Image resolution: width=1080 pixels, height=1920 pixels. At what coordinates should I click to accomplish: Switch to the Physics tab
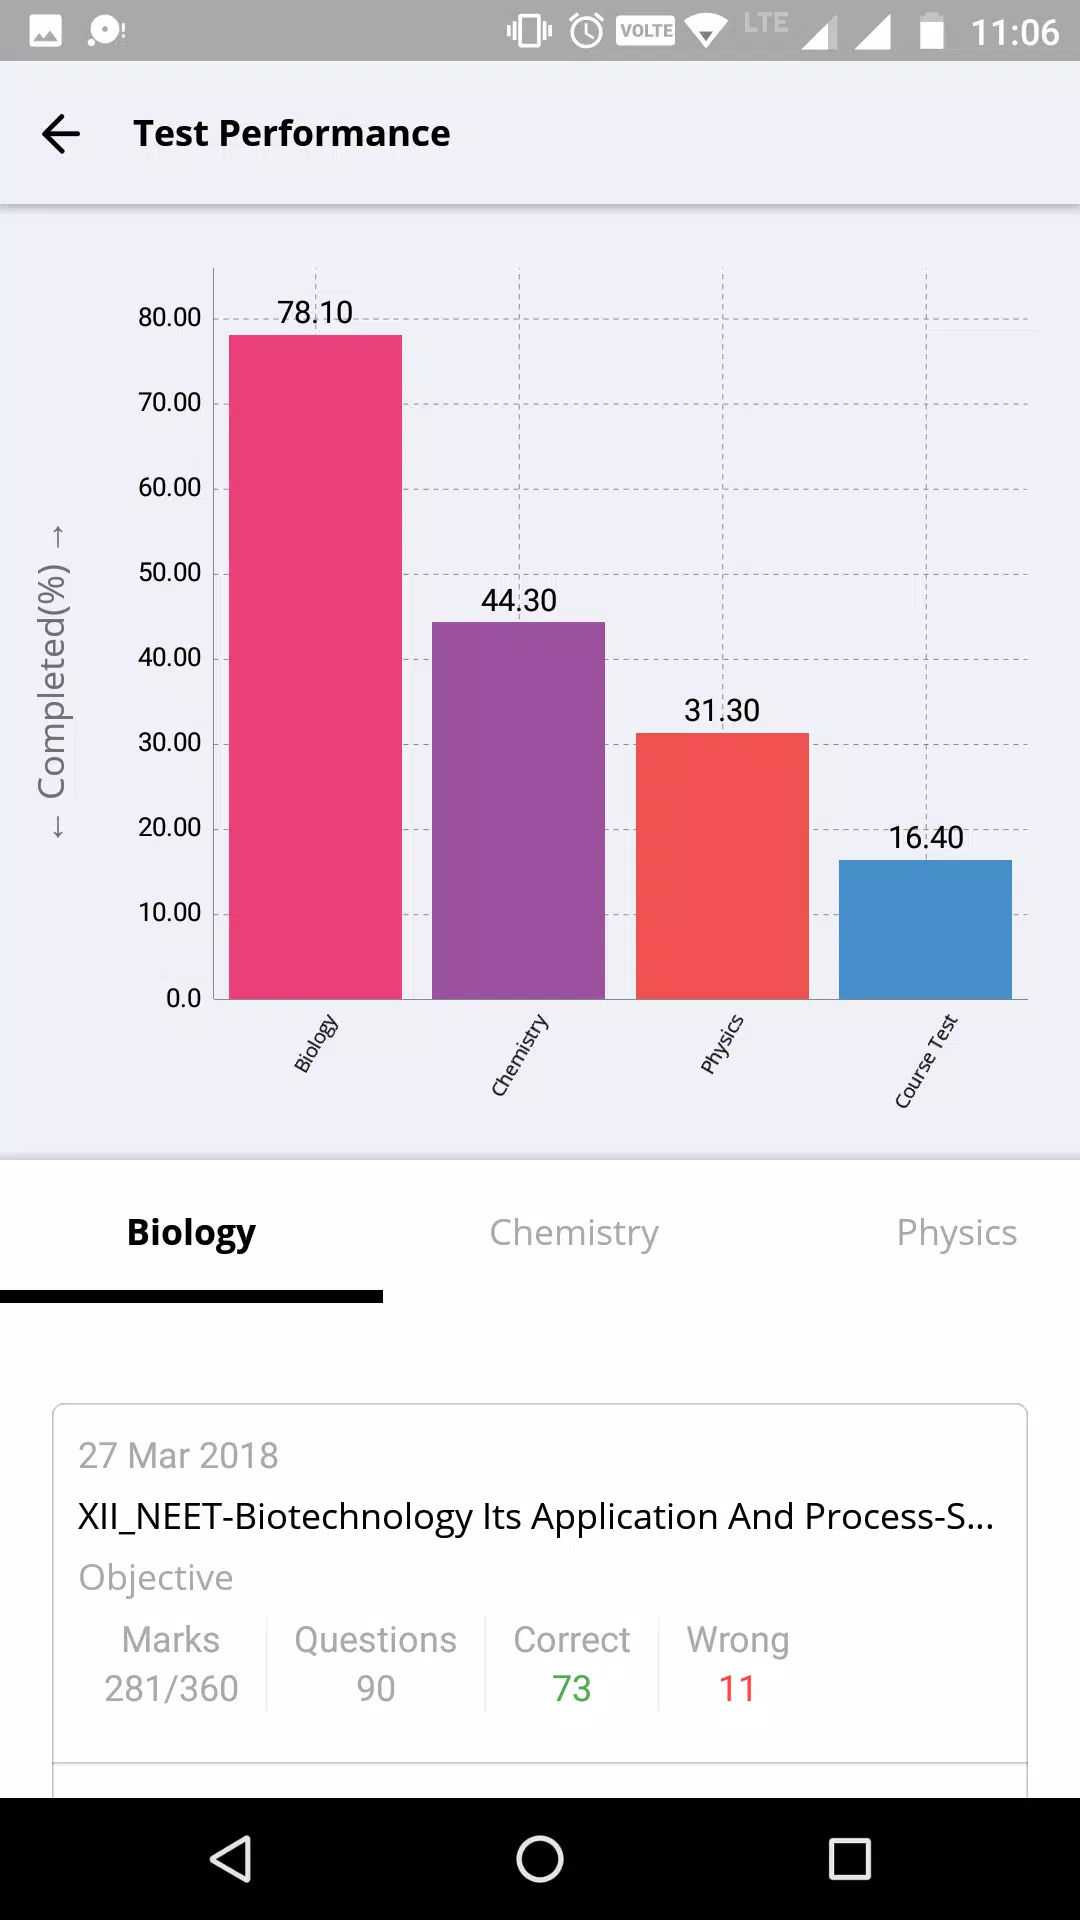[x=957, y=1233]
